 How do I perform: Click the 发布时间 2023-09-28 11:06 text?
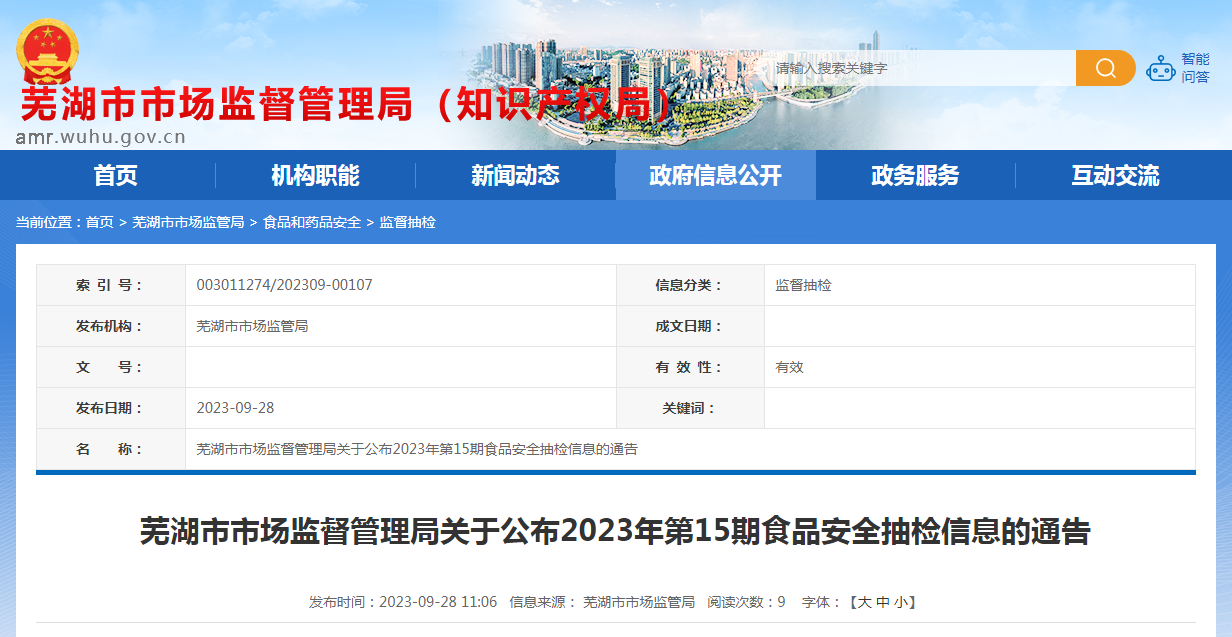click(403, 602)
